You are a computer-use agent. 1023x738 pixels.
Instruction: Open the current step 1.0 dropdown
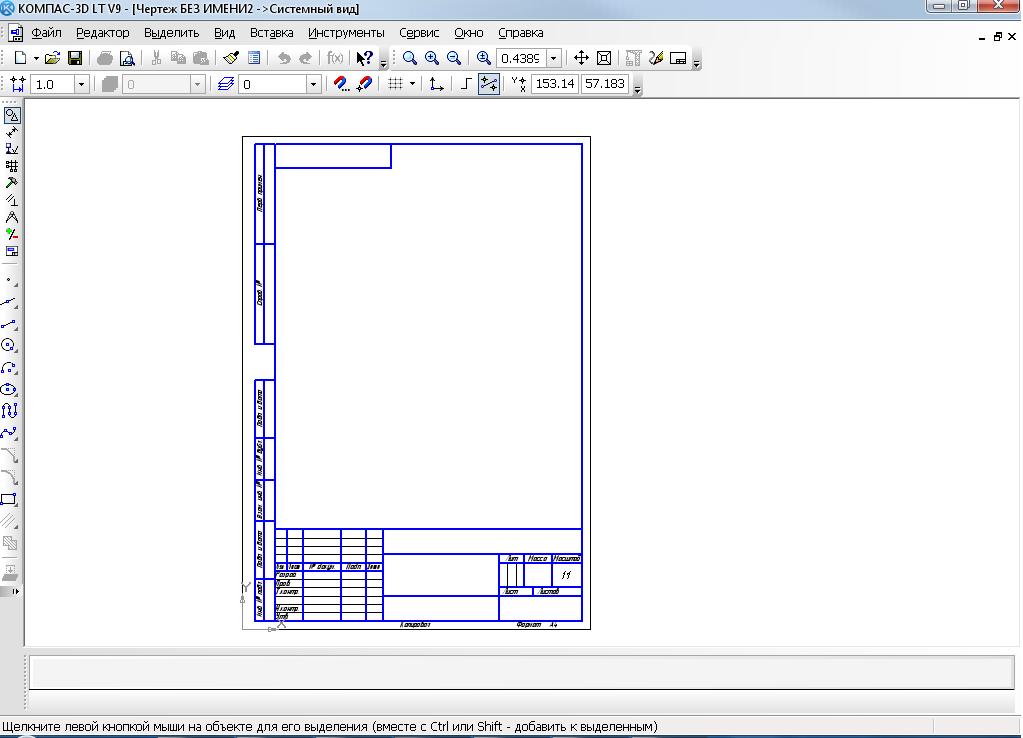[x=81, y=84]
